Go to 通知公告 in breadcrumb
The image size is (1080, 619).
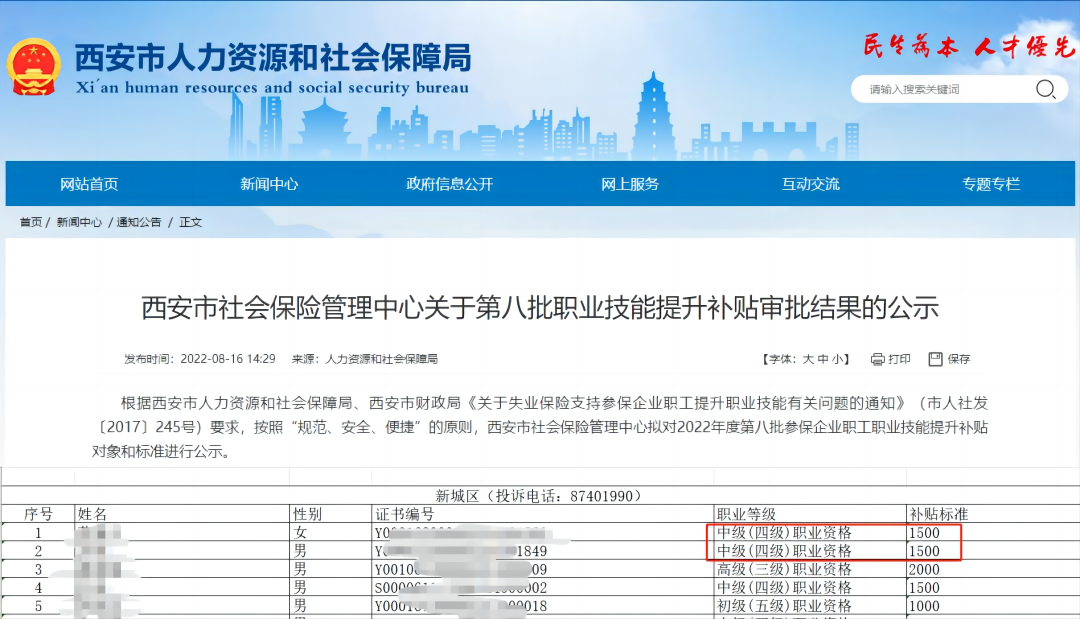point(139,222)
